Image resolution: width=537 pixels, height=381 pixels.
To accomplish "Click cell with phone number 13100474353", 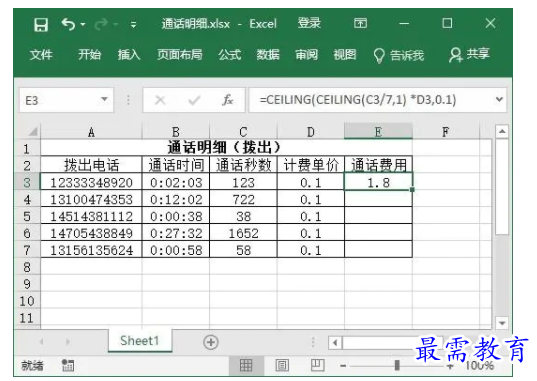I will coord(91,199).
